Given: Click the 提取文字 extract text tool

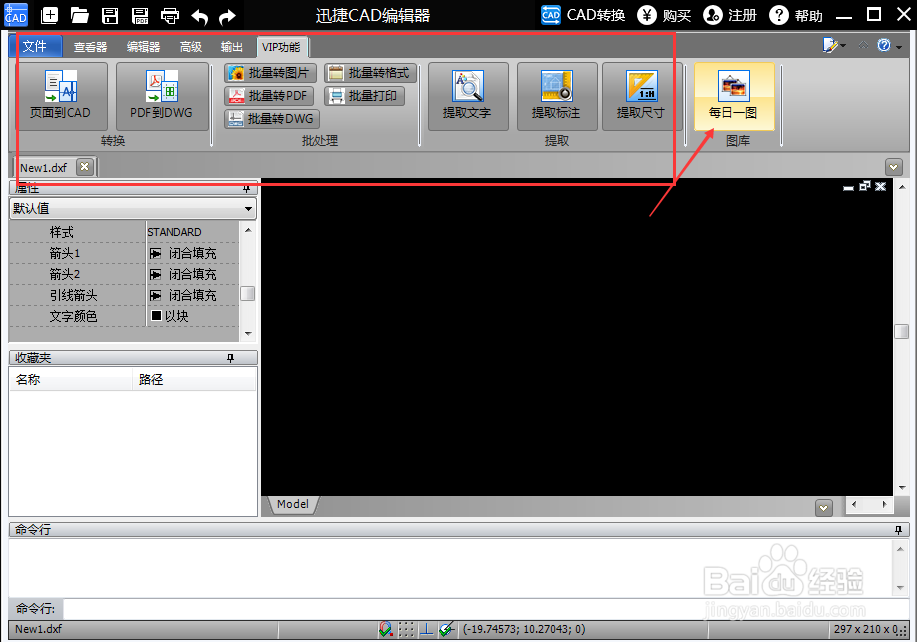Looking at the screenshot, I should [467, 96].
